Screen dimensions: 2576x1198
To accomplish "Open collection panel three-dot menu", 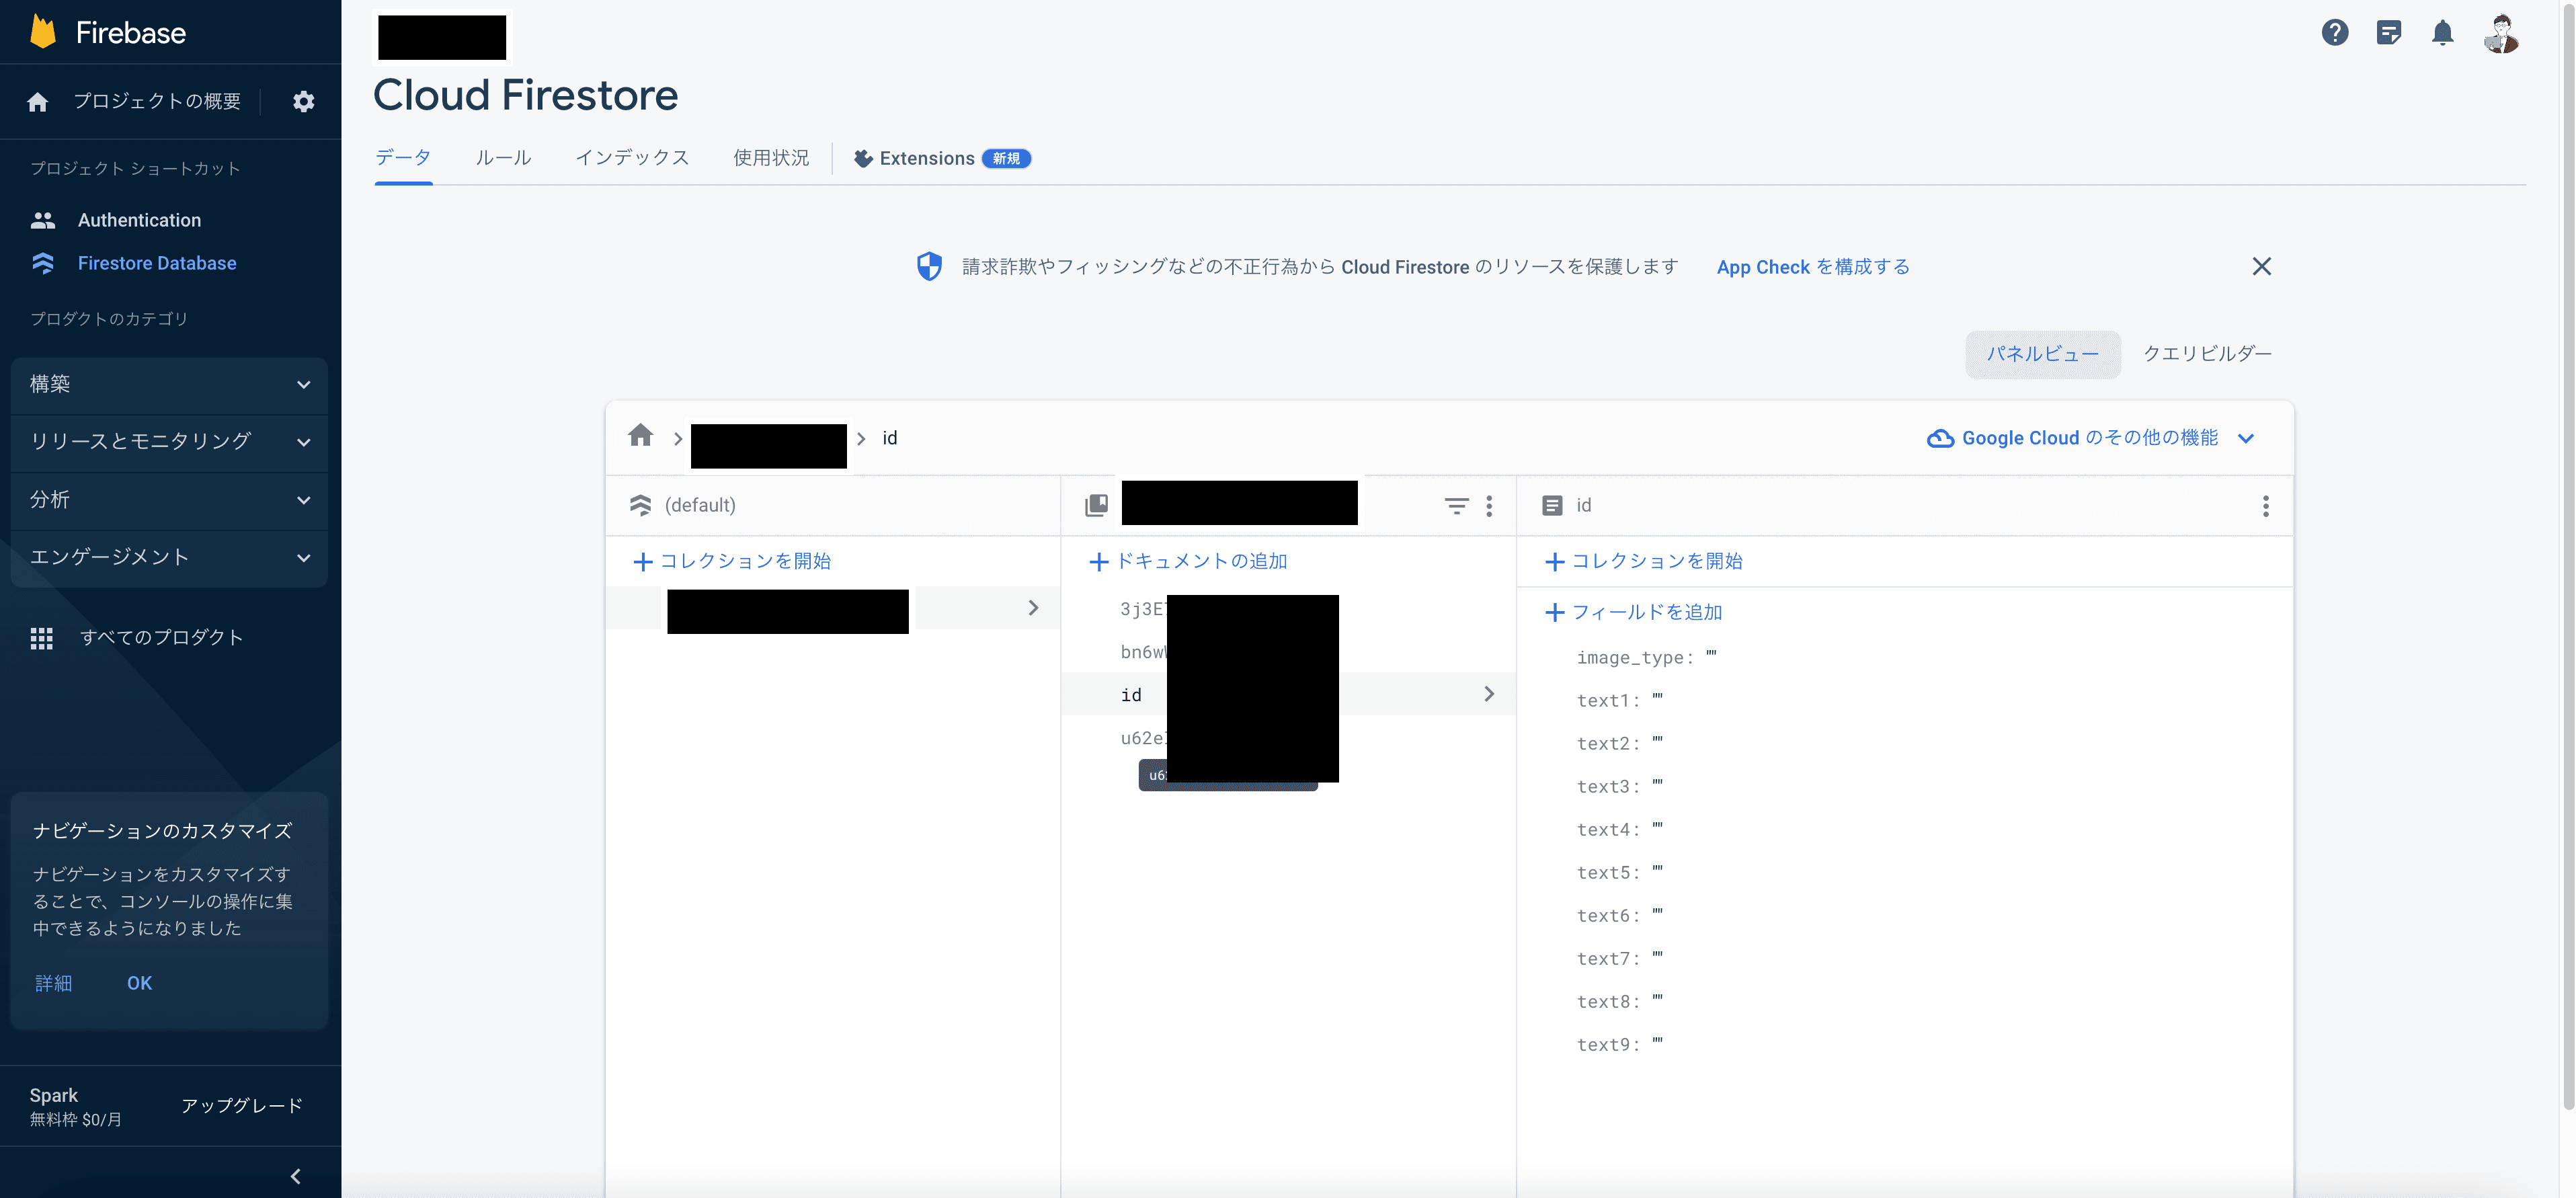I will (x=1489, y=506).
